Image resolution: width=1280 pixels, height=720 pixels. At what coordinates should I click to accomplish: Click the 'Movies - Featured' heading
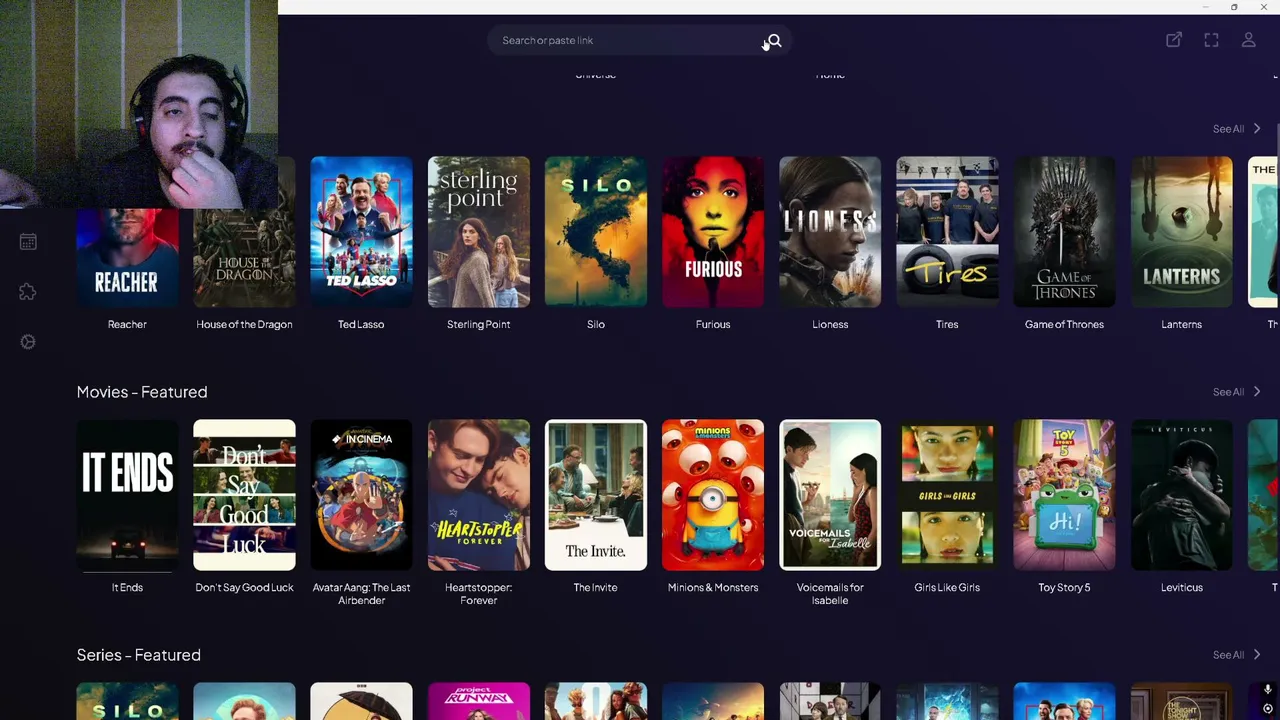pos(142,392)
